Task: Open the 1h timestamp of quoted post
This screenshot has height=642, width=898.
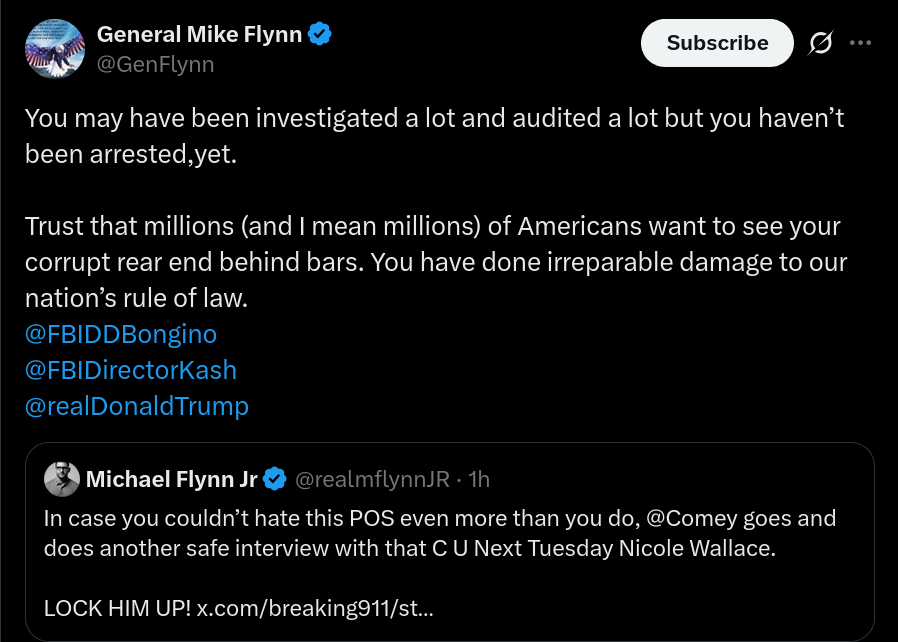Action: [479, 479]
